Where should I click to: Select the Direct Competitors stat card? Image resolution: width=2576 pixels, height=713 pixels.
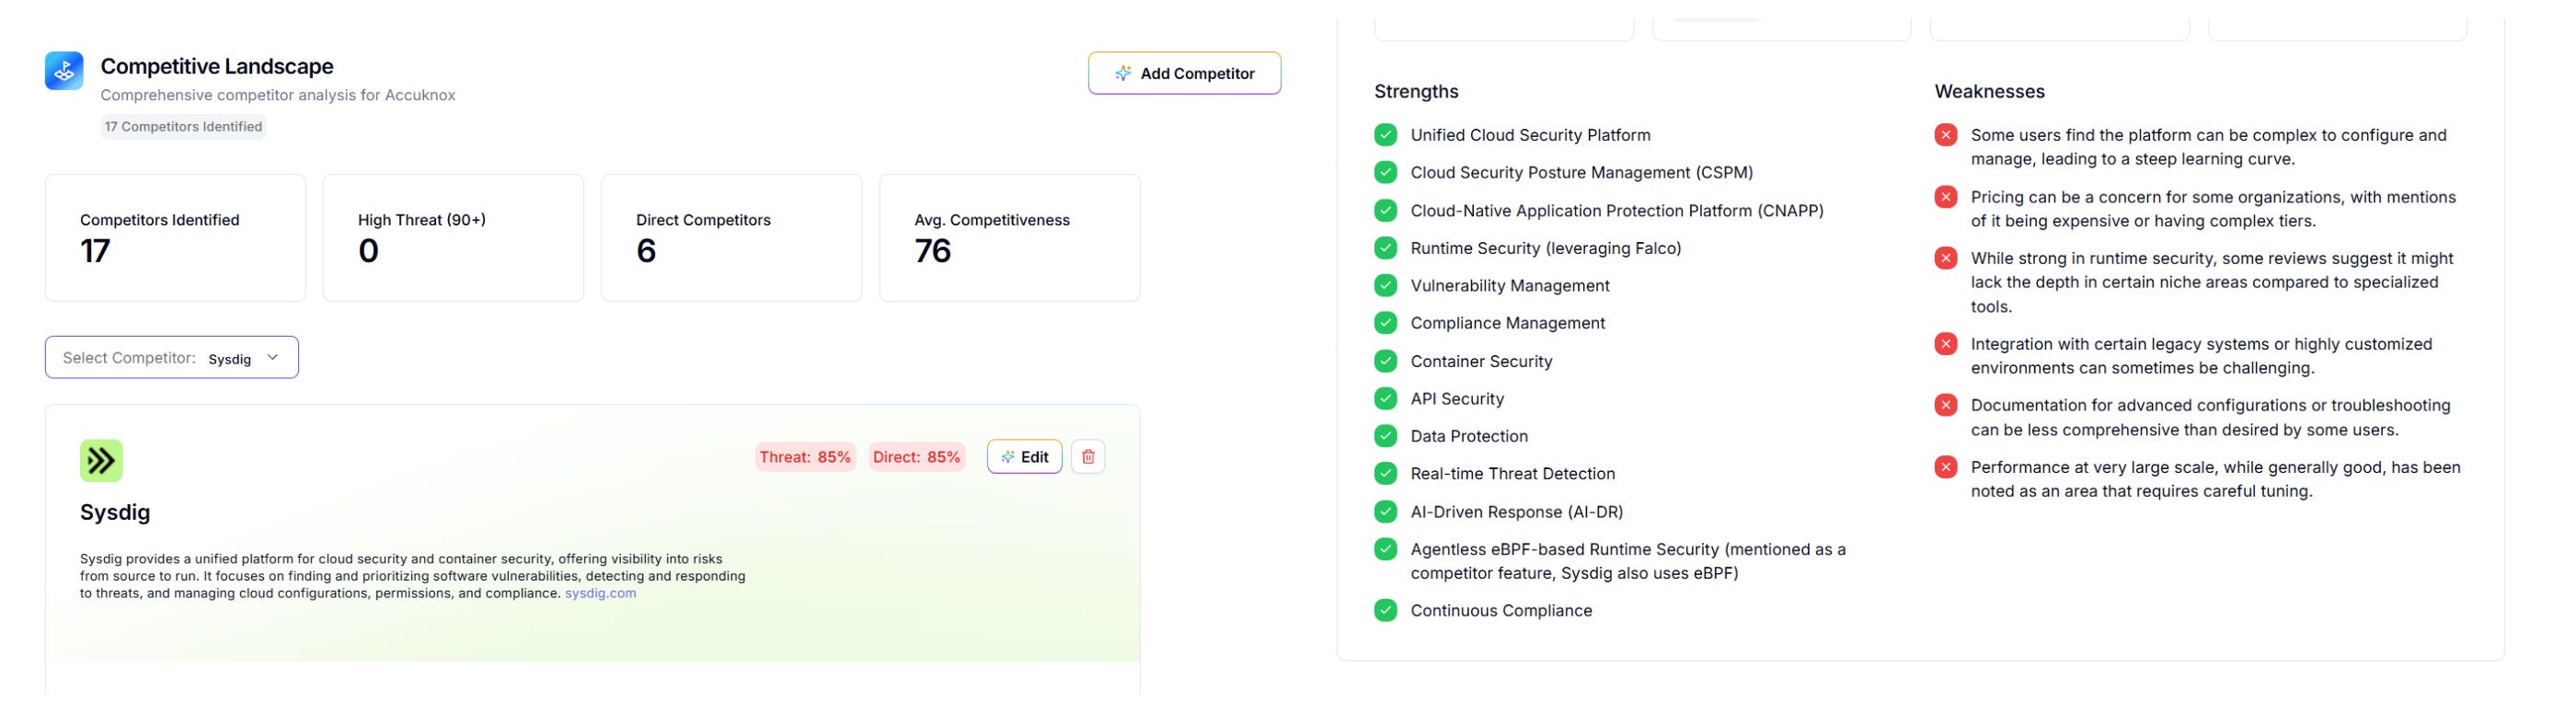pyautogui.click(x=731, y=238)
